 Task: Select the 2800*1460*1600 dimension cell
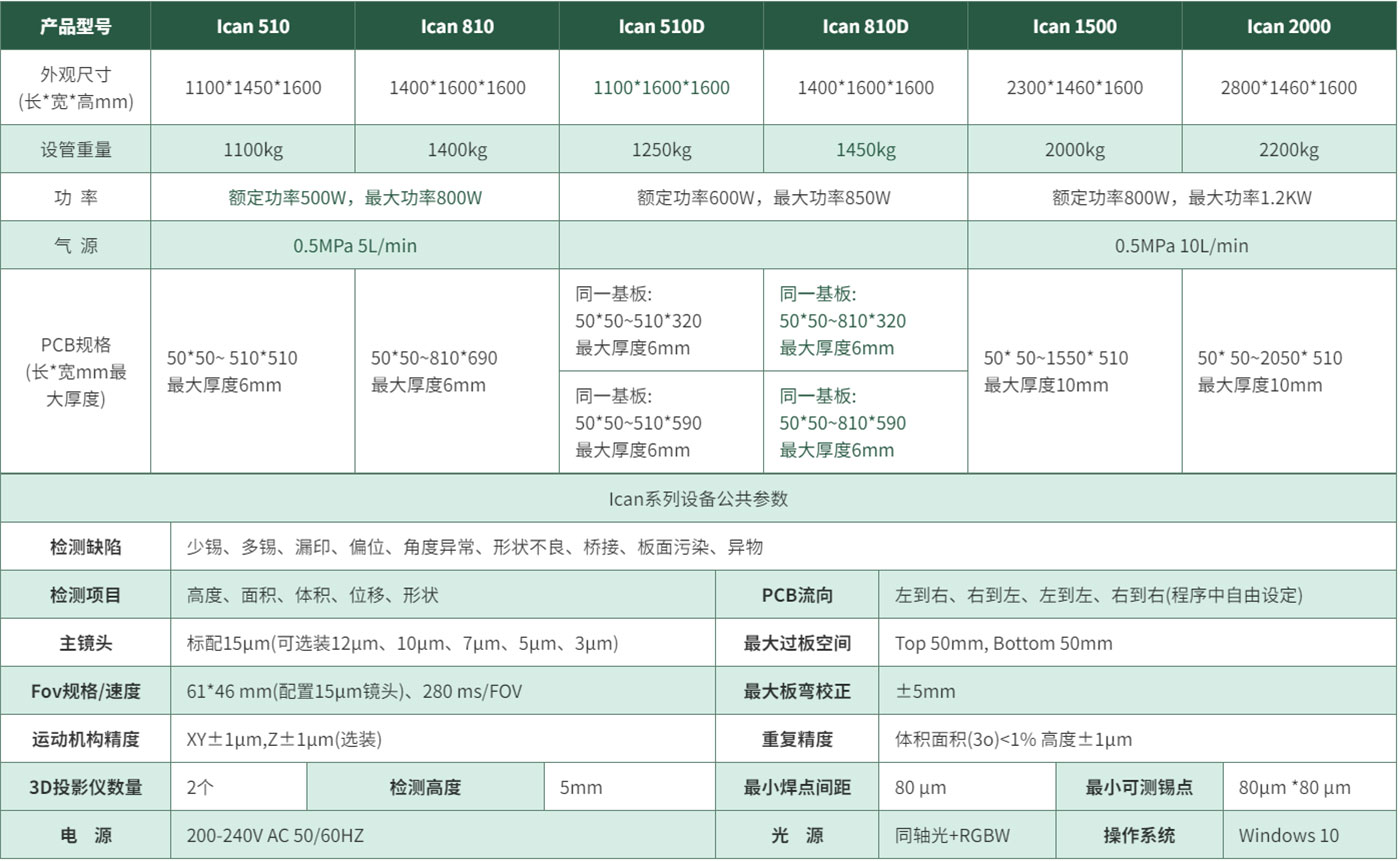coord(1288,88)
